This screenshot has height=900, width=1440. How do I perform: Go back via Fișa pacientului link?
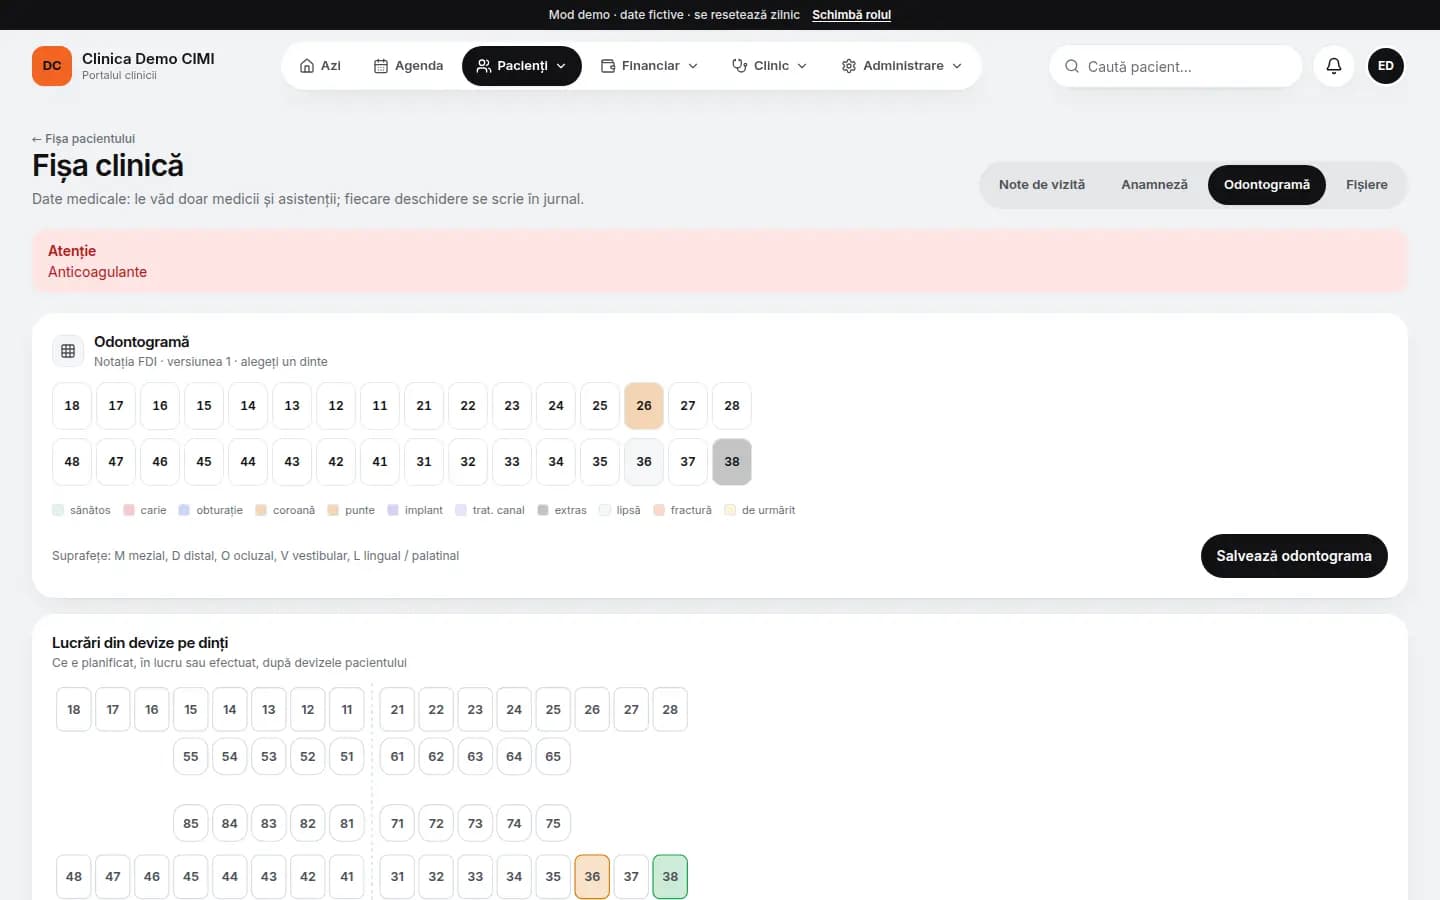[x=83, y=139]
